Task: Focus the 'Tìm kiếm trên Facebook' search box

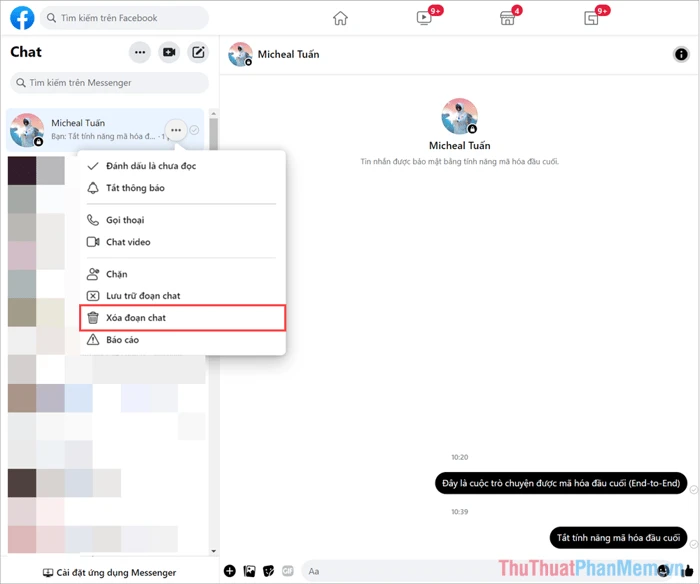Action: point(124,18)
